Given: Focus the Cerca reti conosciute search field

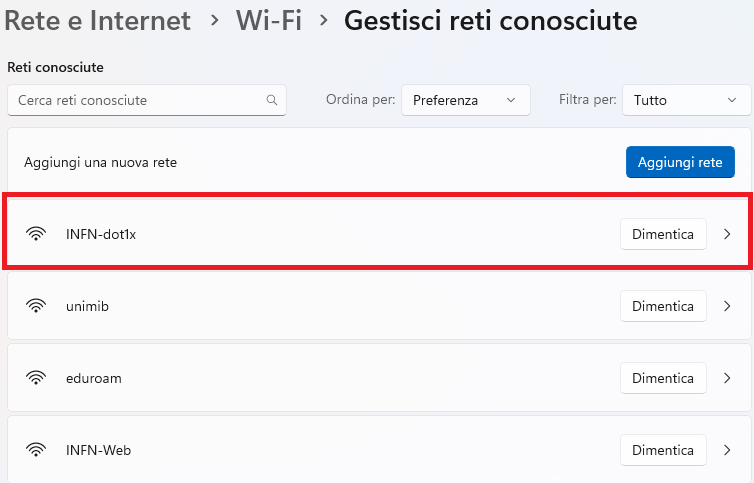Looking at the screenshot, I should click(147, 100).
